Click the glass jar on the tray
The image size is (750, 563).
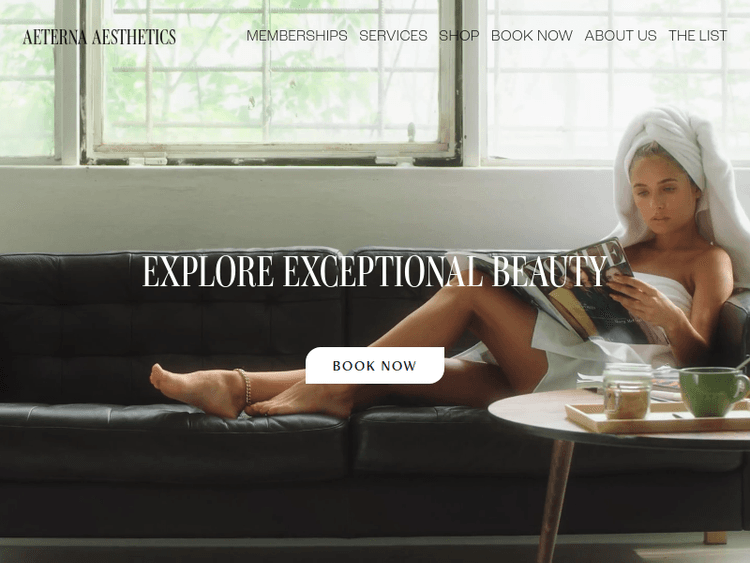pos(627,391)
